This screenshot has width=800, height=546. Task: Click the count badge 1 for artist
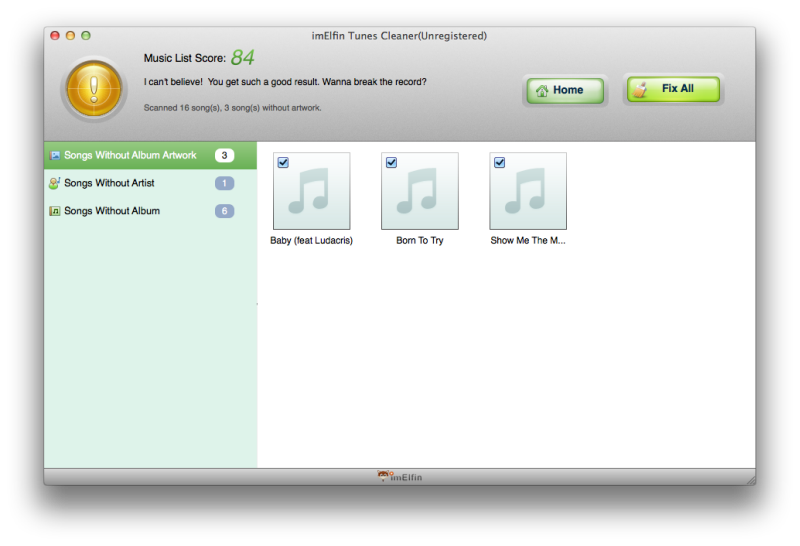pos(224,183)
